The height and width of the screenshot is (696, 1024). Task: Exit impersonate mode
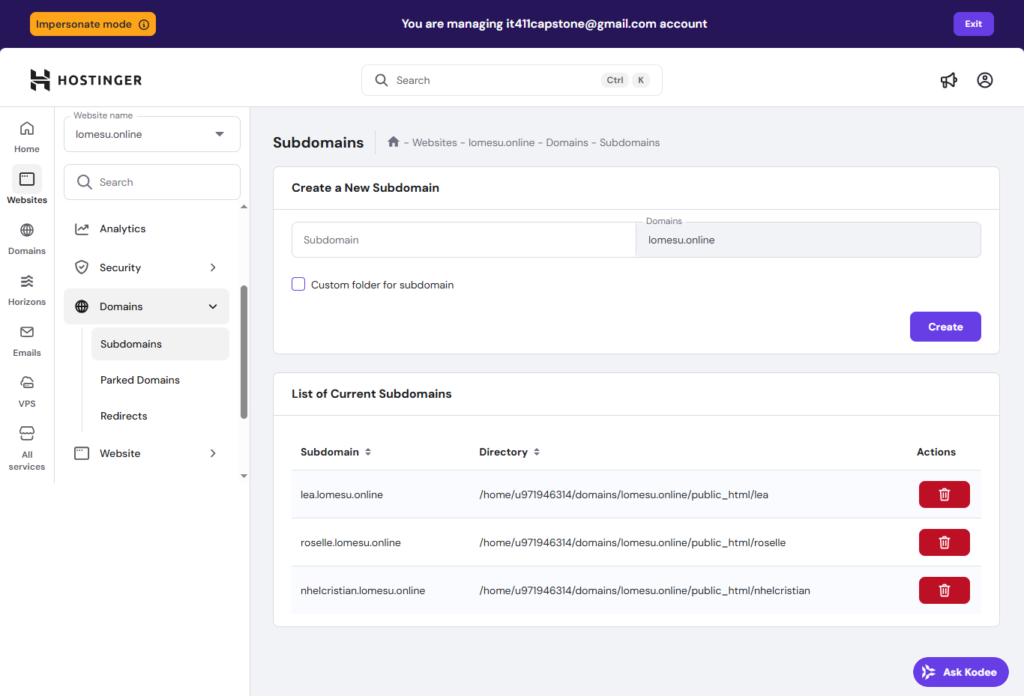point(973,24)
